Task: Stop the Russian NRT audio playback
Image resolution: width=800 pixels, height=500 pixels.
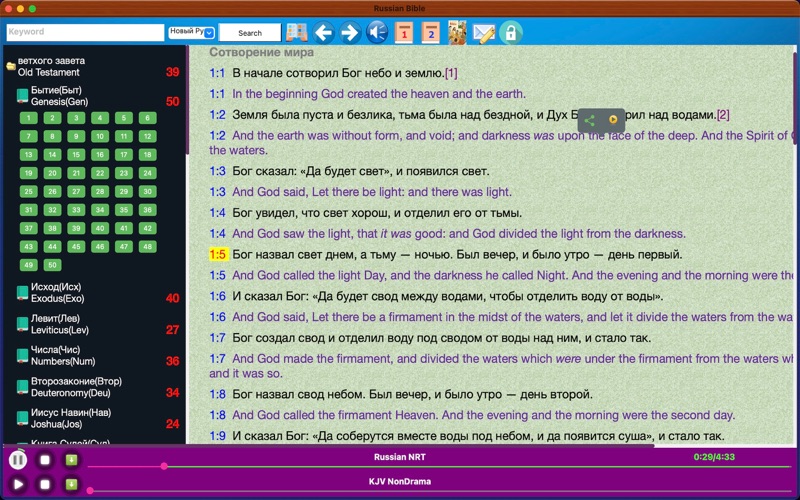Action: pyautogui.click(x=45, y=460)
